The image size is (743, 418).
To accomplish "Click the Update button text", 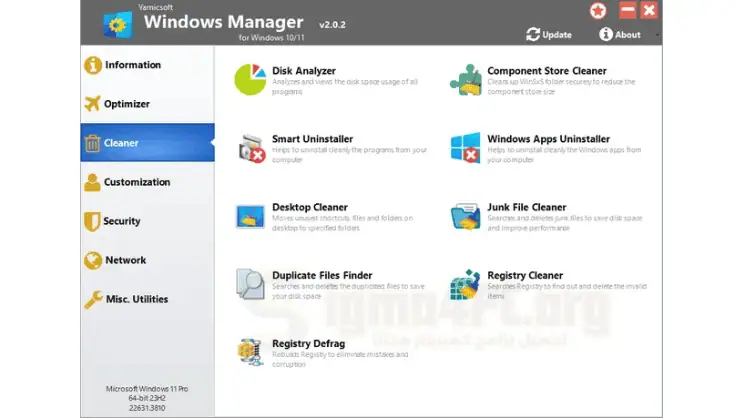I will tap(557, 35).
